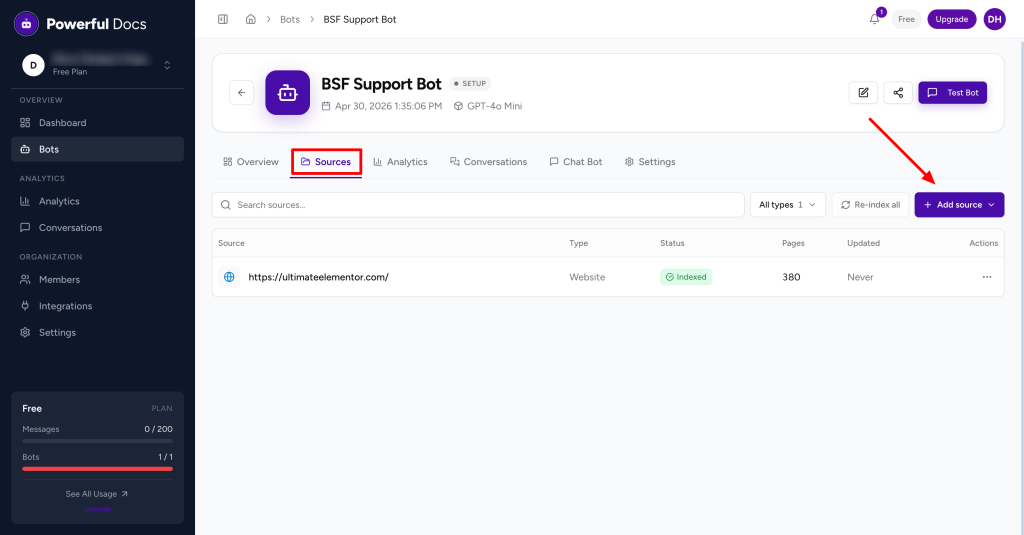1024x535 pixels.
Task: Open the All types filter dropdown
Action: 788,205
